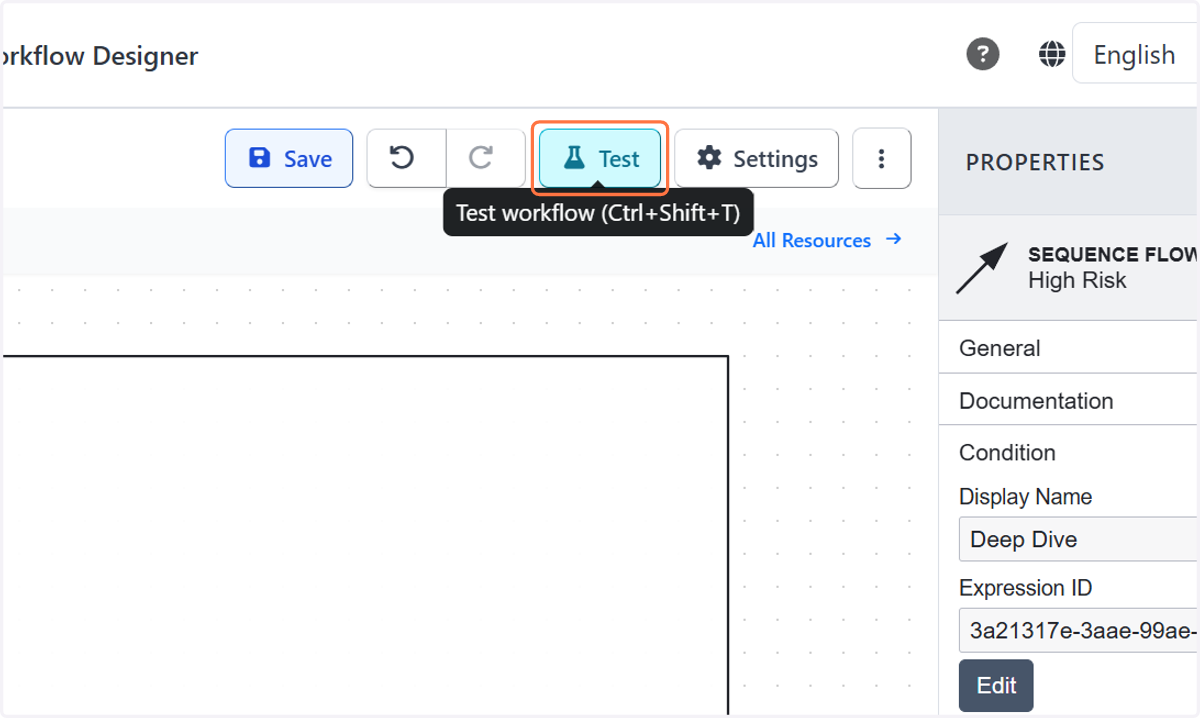1200x718 pixels.
Task: Click the Expression ID field
Action: pyautogui.click(x=1079, y=631)
